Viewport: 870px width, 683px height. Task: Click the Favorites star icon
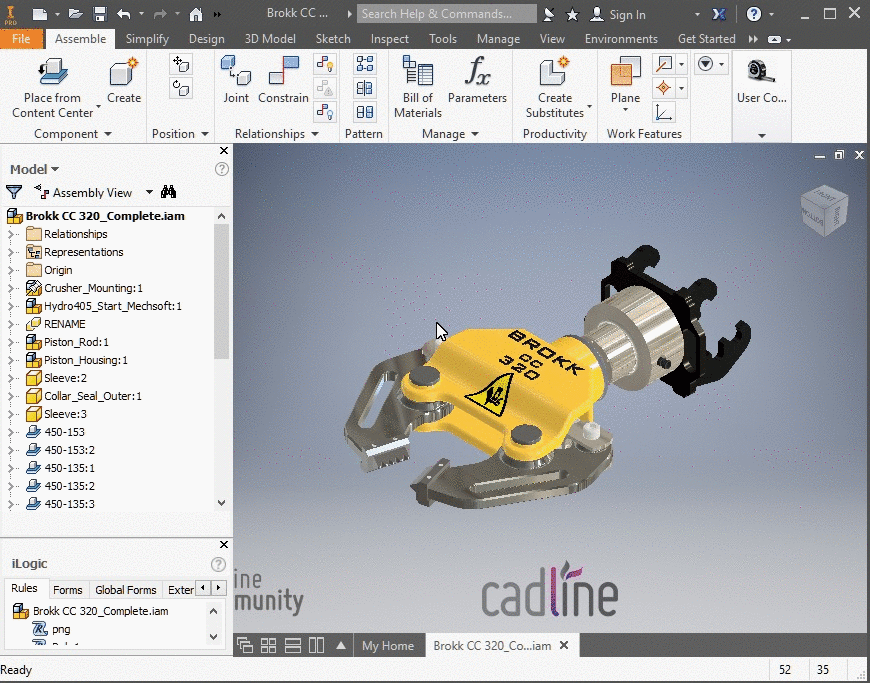[x=573, y=14]
